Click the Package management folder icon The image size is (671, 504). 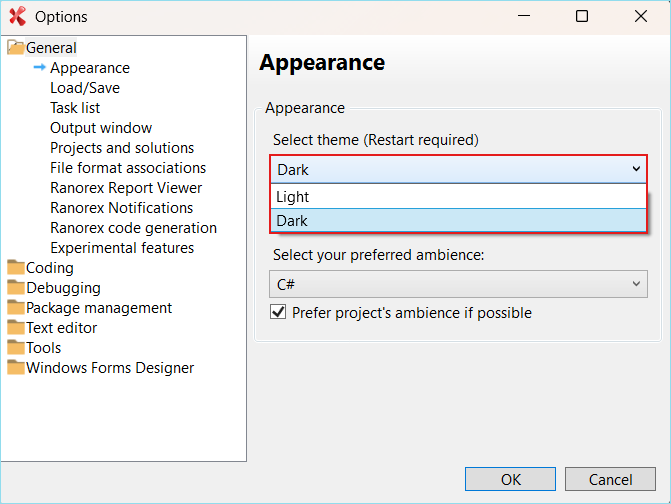[x=15, y=308]
